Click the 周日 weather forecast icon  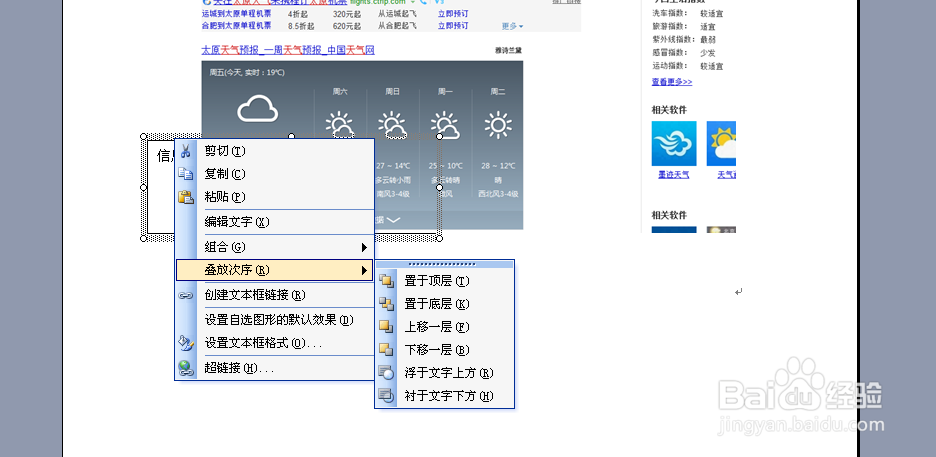[392, 125]
